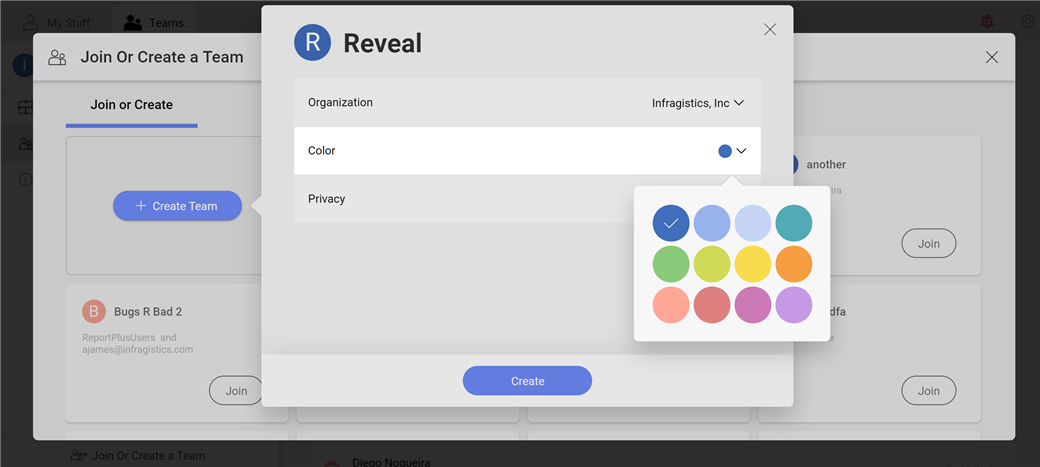Pick the green color swatch
The image size is (1040, 467).
point(671,264)
